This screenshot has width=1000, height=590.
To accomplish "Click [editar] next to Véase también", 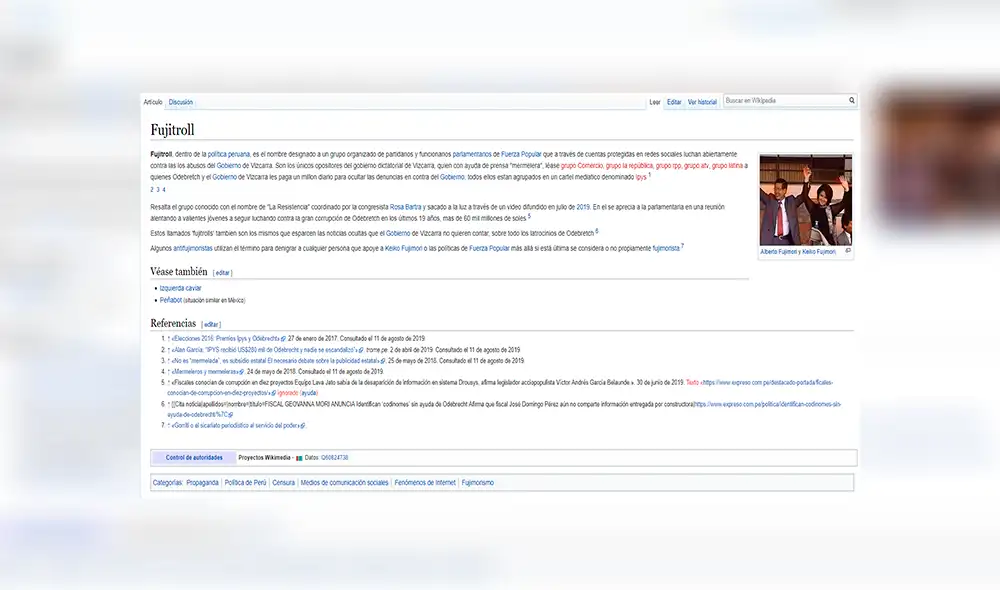I will [222, 271].
